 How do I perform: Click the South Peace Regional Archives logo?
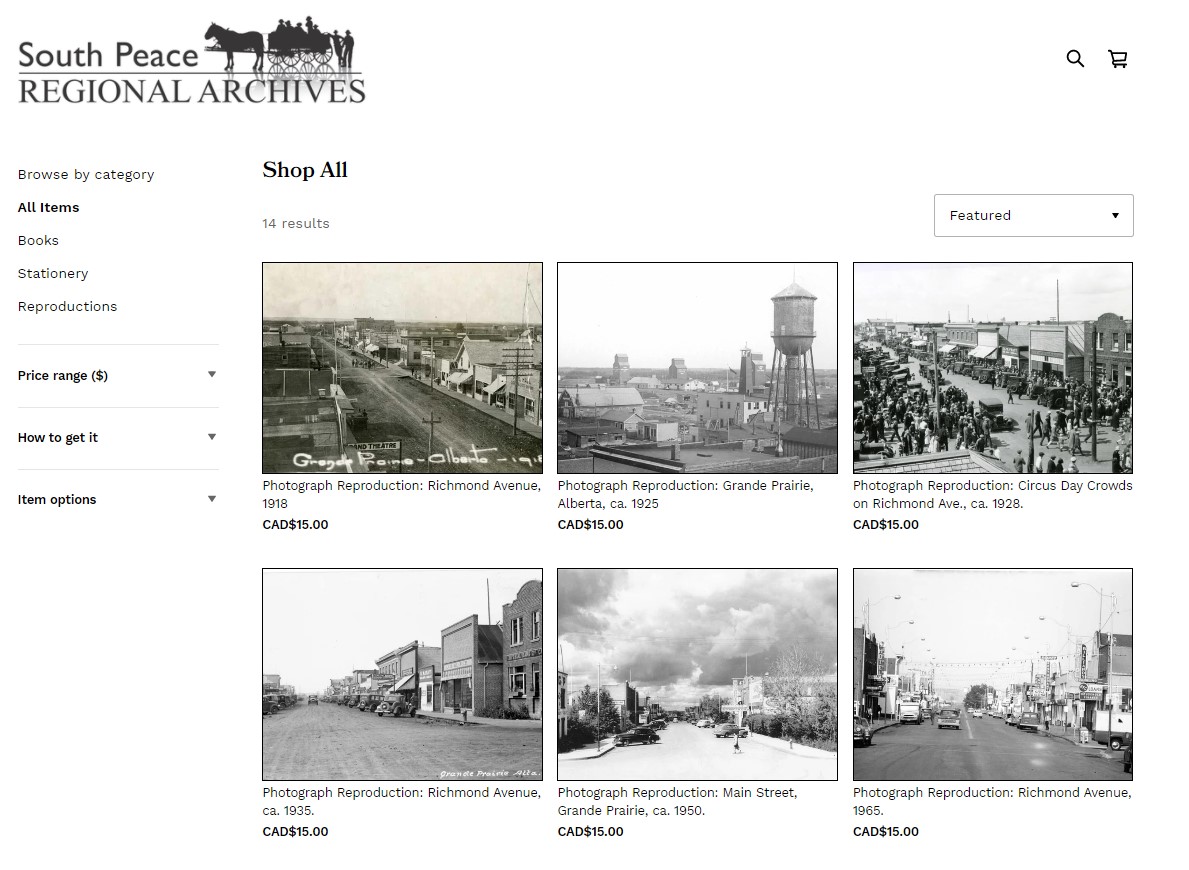[192, 62]
